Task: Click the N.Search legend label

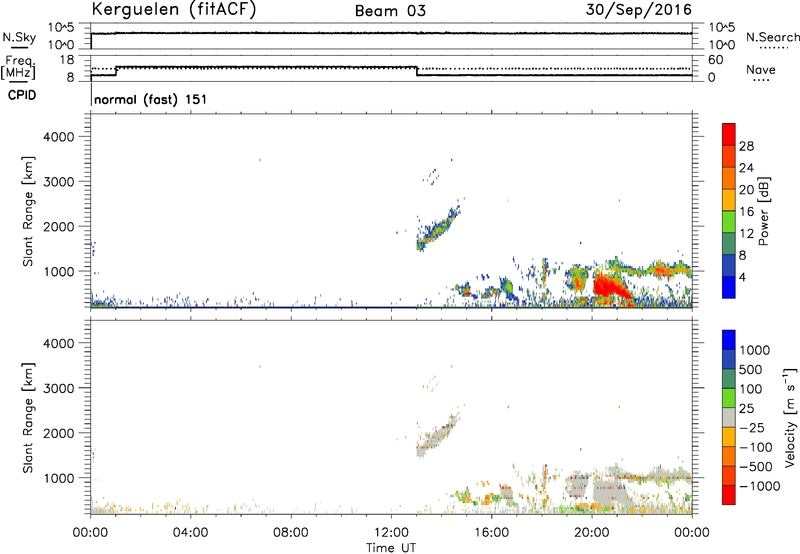Action: tap(772, 37)
